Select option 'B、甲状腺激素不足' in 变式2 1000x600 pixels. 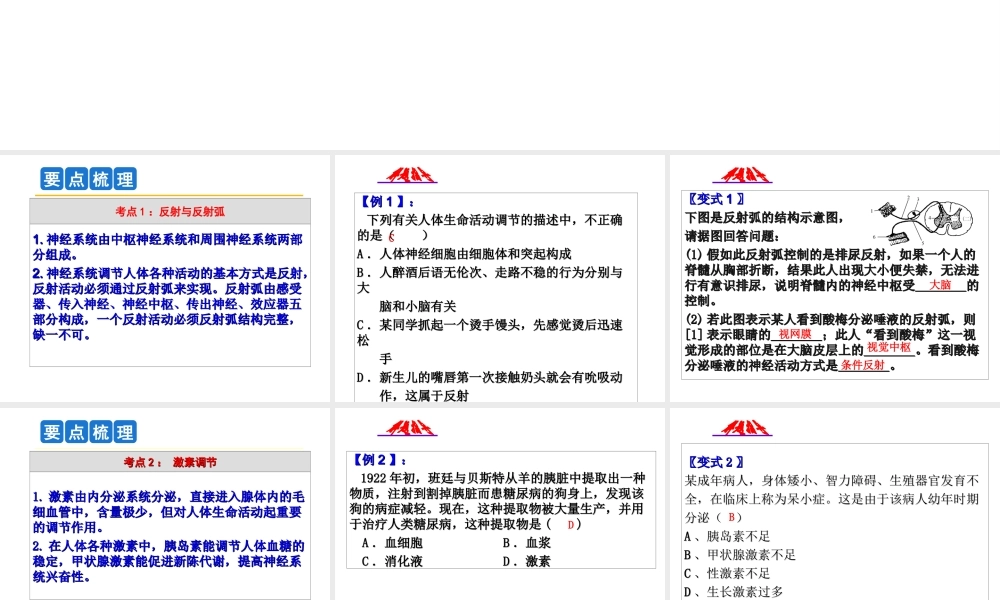click(x=740, y=555)
